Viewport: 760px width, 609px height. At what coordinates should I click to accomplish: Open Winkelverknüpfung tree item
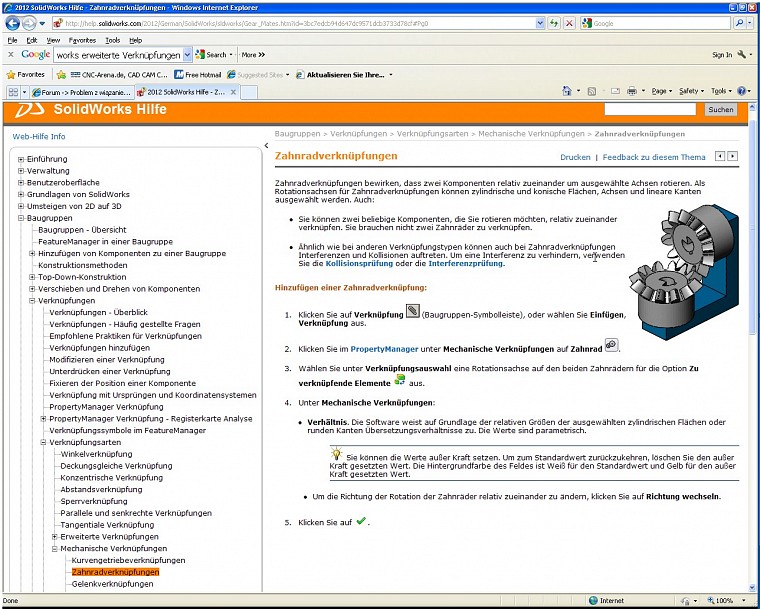(x=96, y=454)
